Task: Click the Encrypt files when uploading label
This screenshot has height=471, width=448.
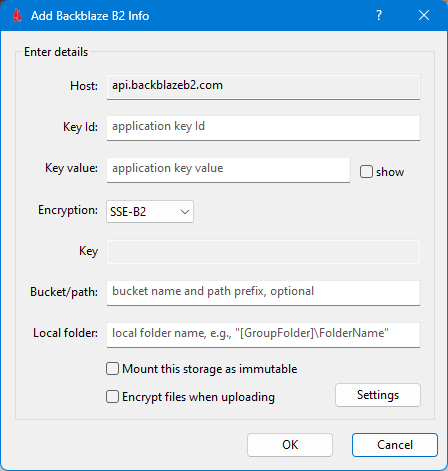Action: pyautogui.click(x=198, y=397)
